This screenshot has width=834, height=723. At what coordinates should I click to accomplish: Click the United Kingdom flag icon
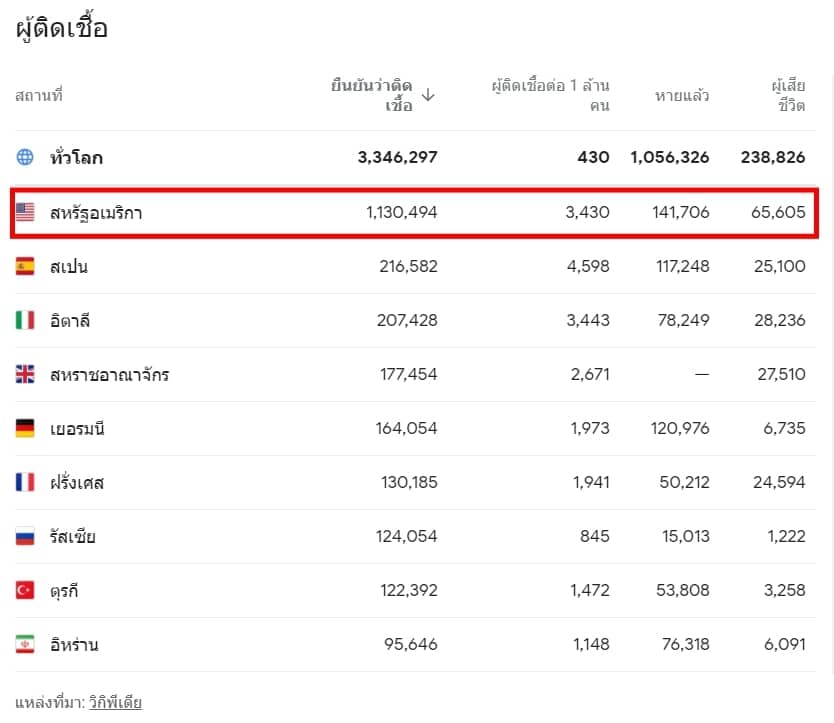(x=25, y=374)
